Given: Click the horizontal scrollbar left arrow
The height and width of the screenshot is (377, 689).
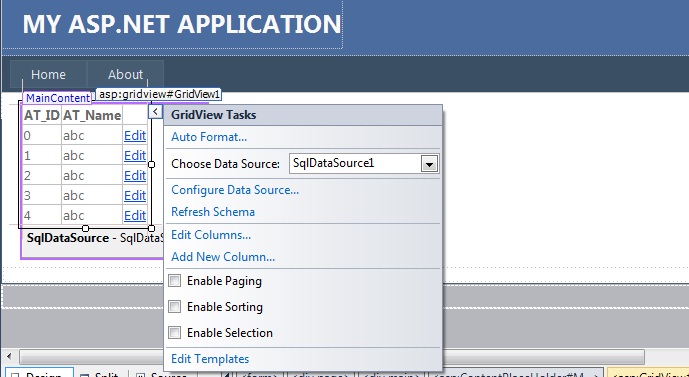Looking at the screenshot, I should (9, 356).
